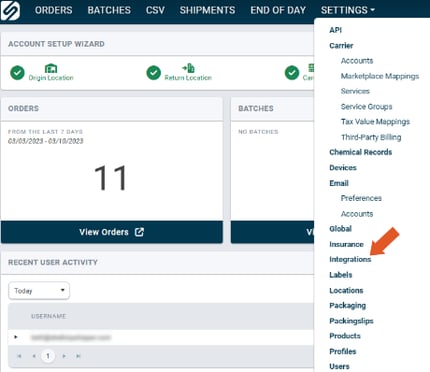Screen dimensions: 430x372
Task: Open Products settings
Action: 345,336
